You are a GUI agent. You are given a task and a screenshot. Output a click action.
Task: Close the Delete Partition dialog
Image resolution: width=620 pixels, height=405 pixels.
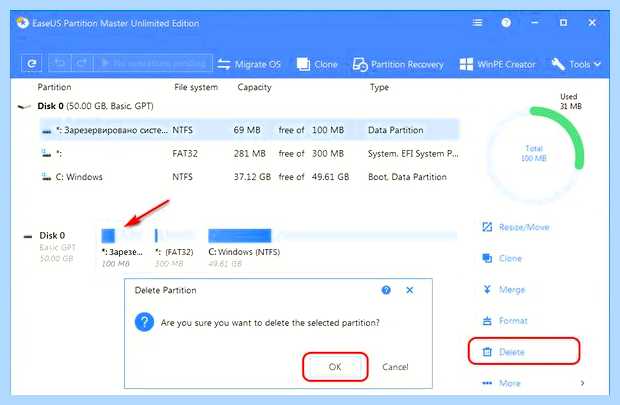(x=410, y=290)
